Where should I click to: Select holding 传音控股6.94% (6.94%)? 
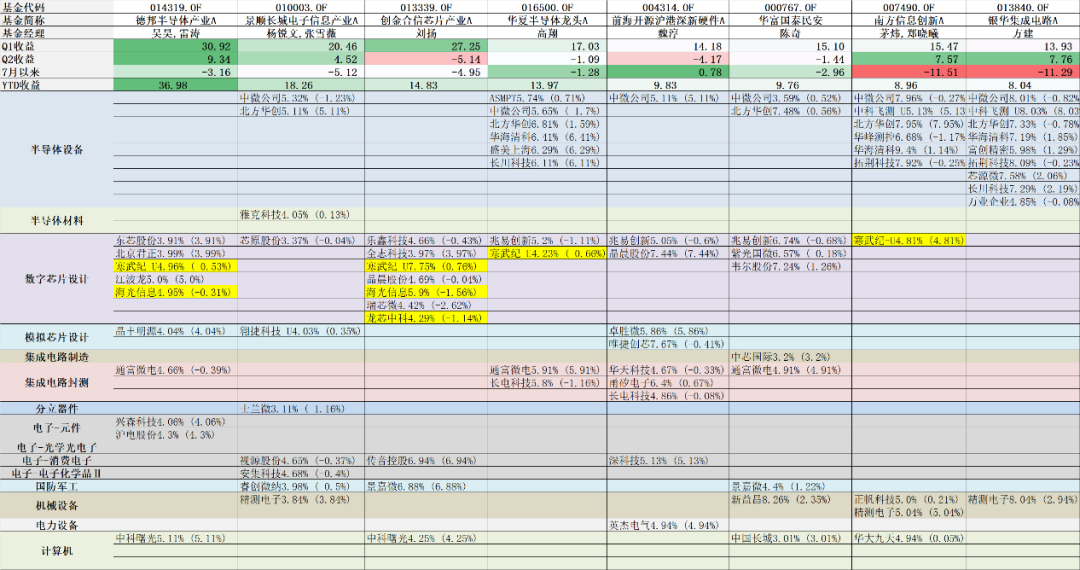click(x=422, y=460)
